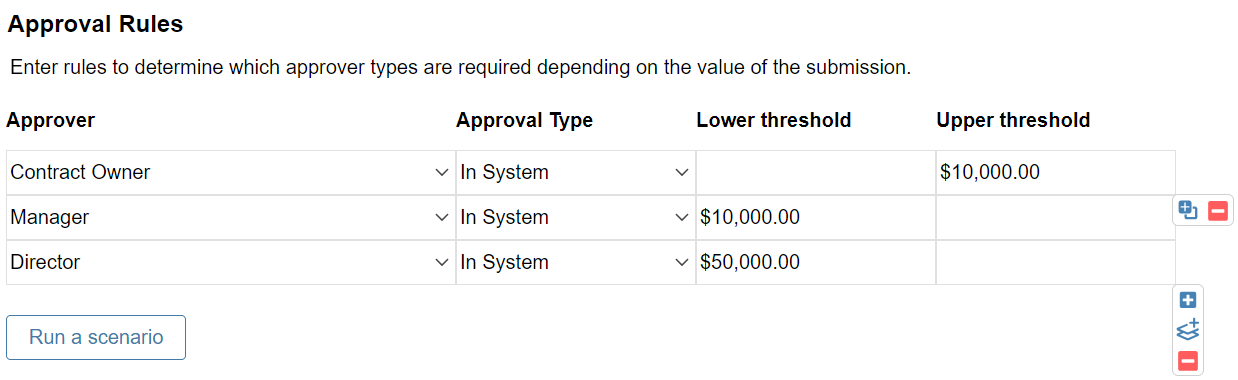The image size is (1238, 380).
Task: Click the Run a scenario button
Action: 96,337
